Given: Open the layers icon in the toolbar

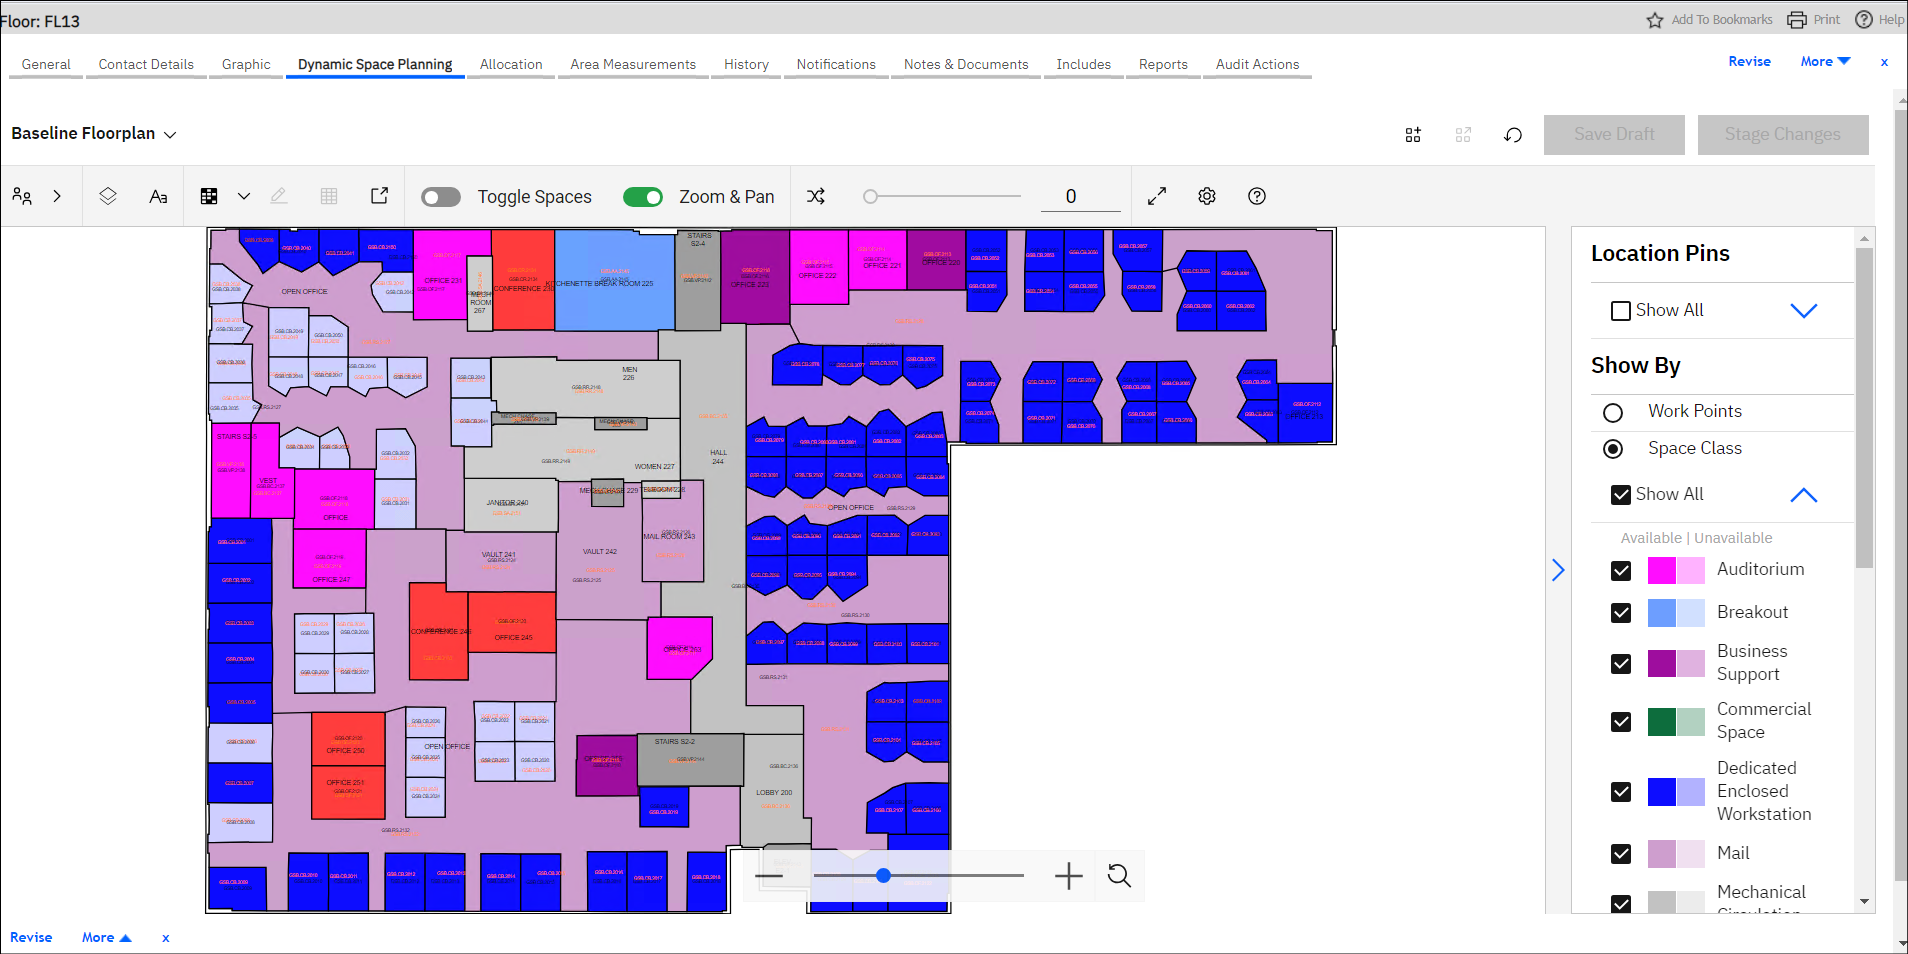Looking at the screenshot, I should (x=108, y=196).
